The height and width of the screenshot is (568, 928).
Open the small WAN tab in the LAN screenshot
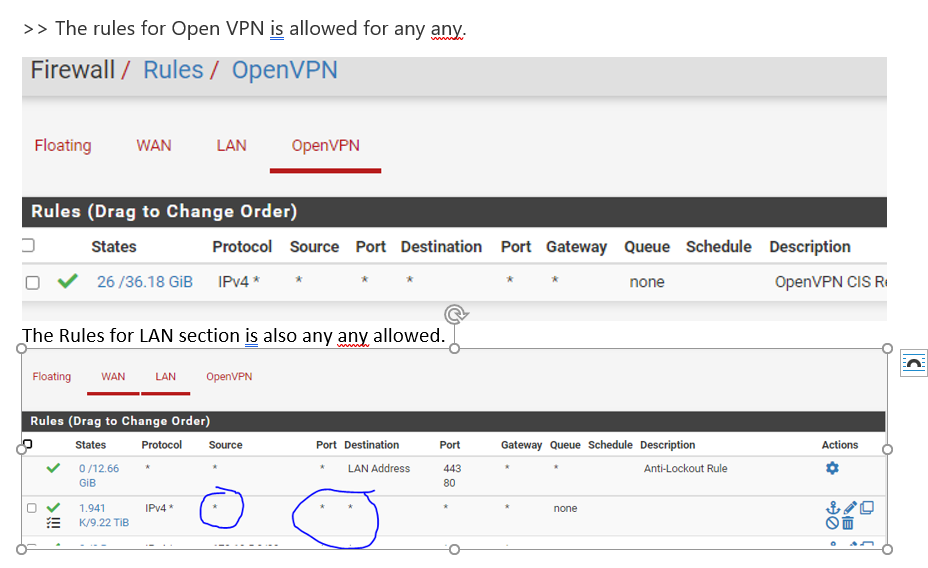pos(113,376)
